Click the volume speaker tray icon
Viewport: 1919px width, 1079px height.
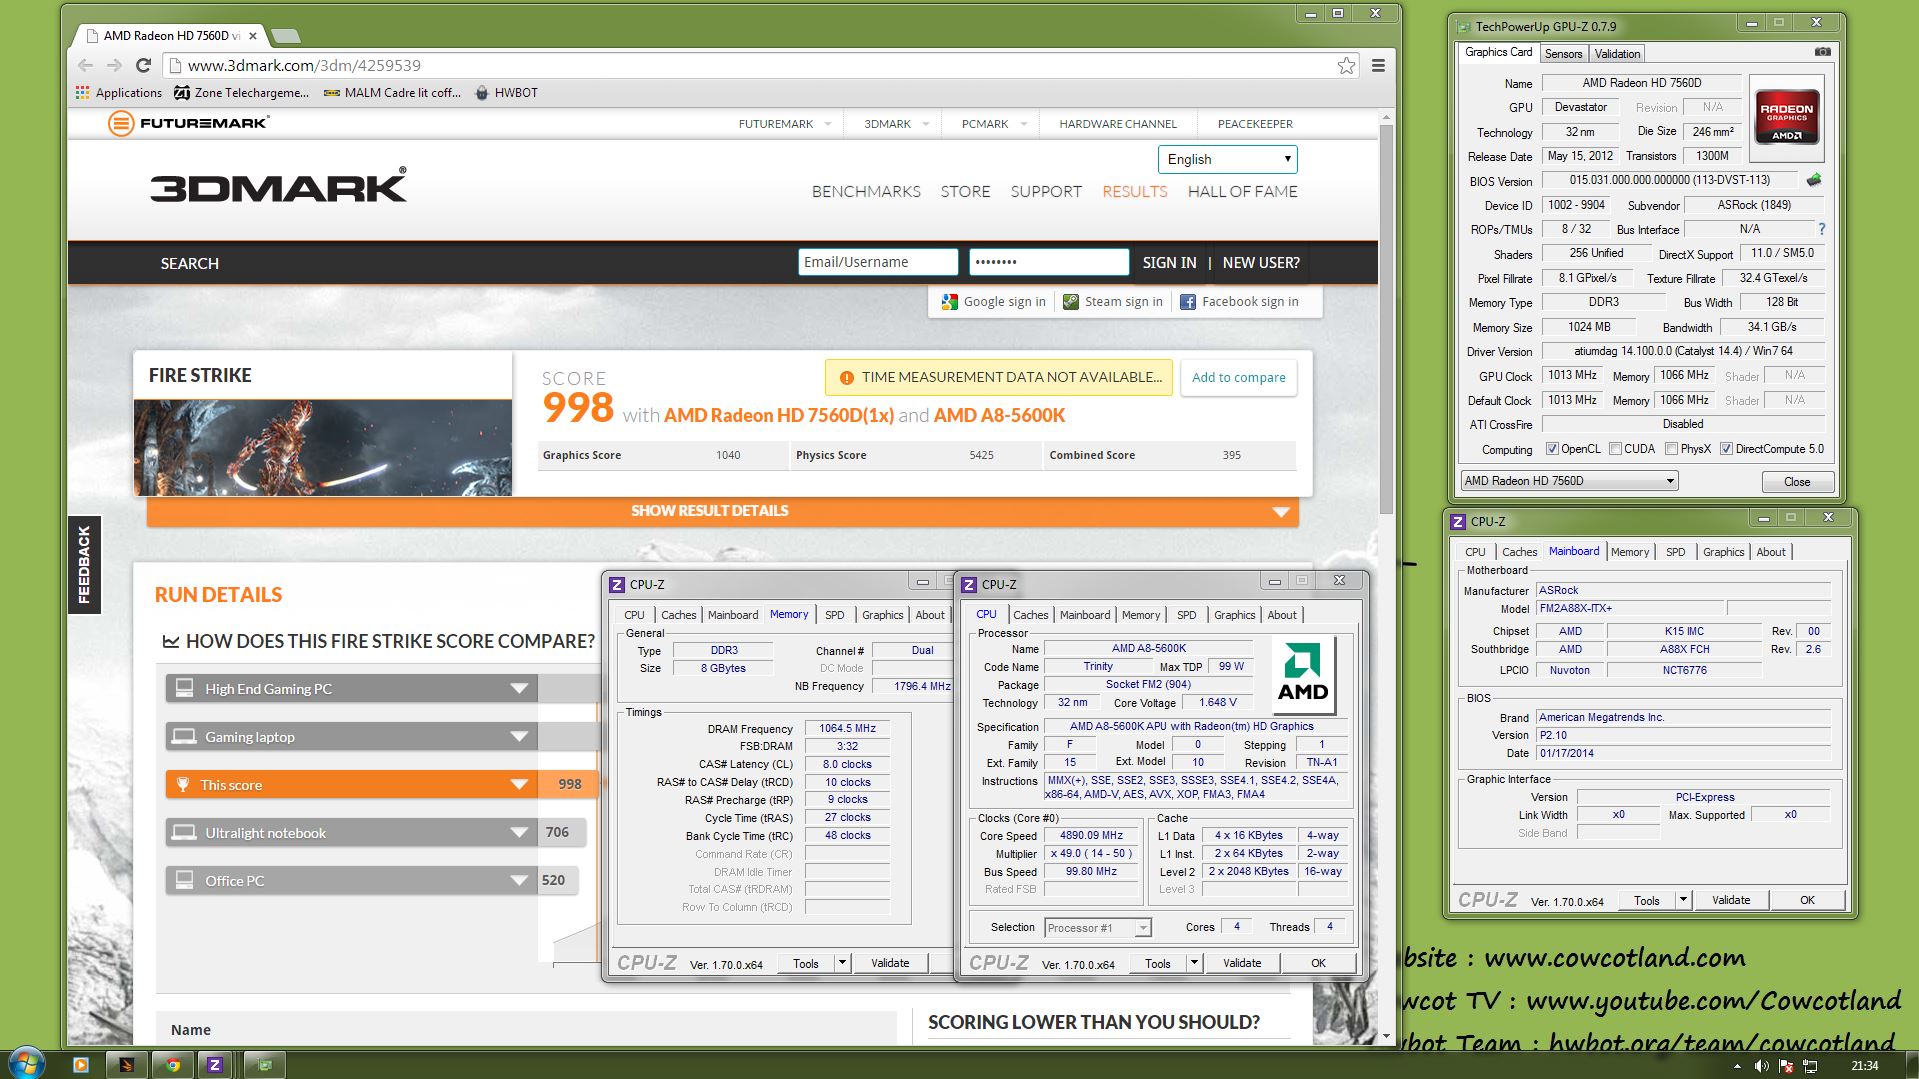click(1761, 1066)
